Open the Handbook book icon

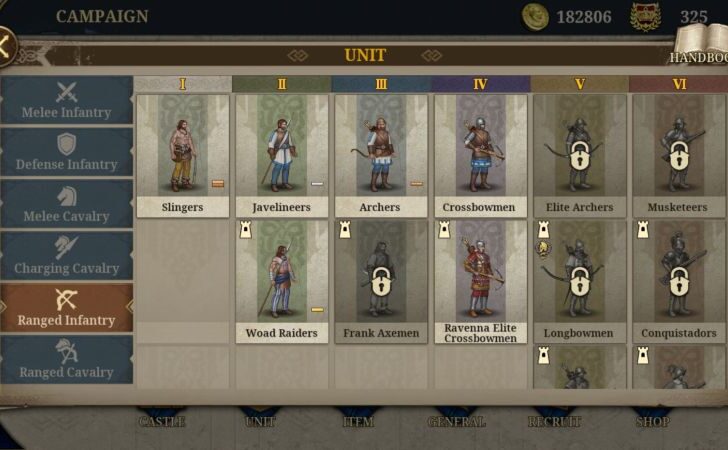pos(700,45)
